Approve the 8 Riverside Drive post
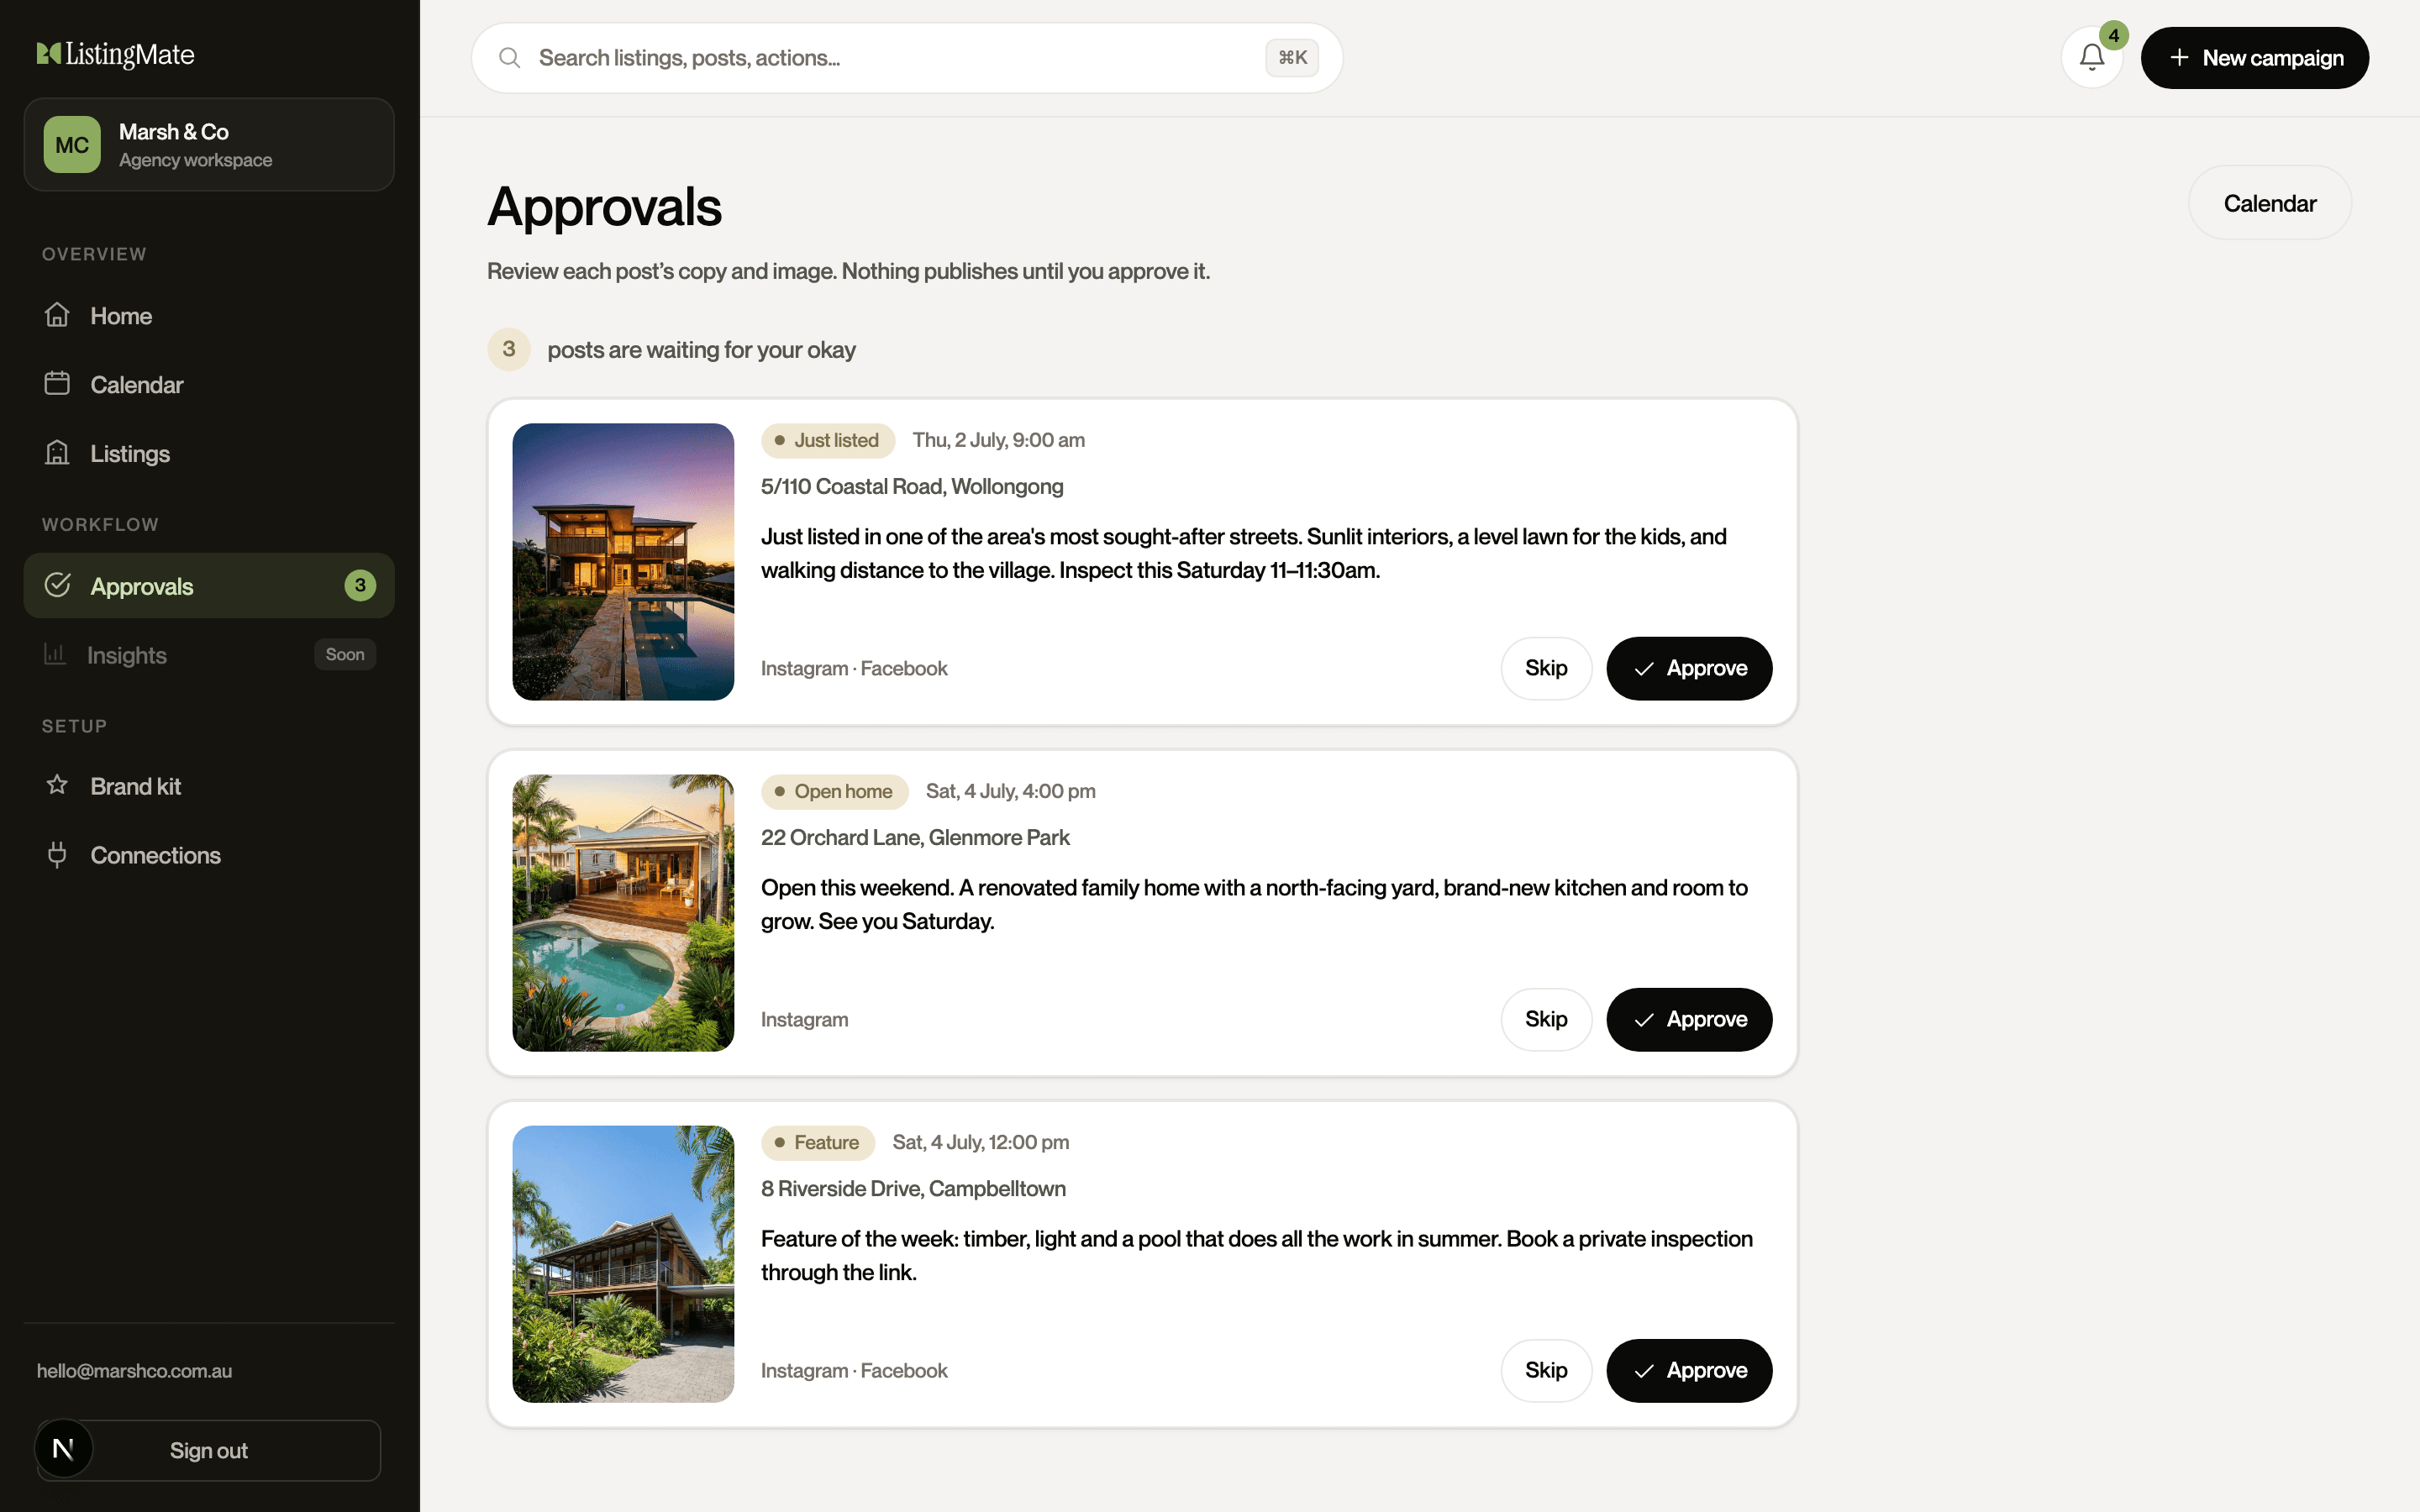 pyautogui.click(x=1689, y=1370)
